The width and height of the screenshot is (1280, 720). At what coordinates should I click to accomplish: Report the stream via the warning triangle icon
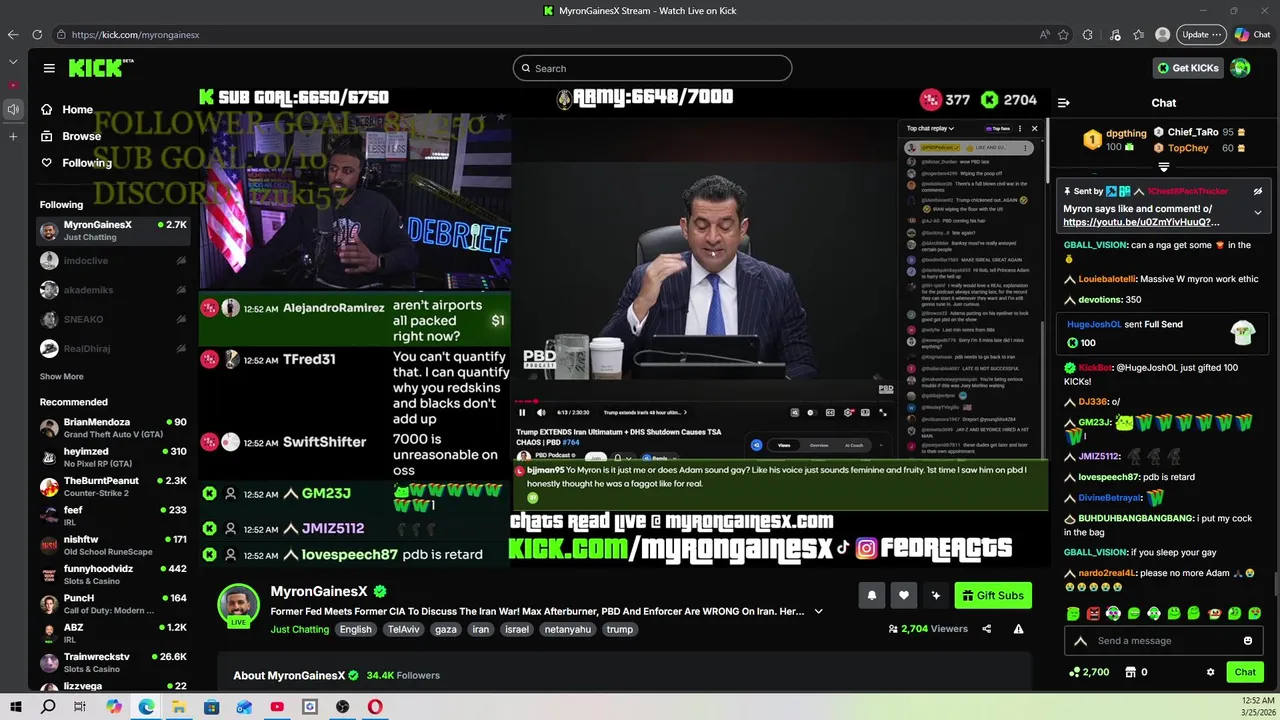[1018, 629]
